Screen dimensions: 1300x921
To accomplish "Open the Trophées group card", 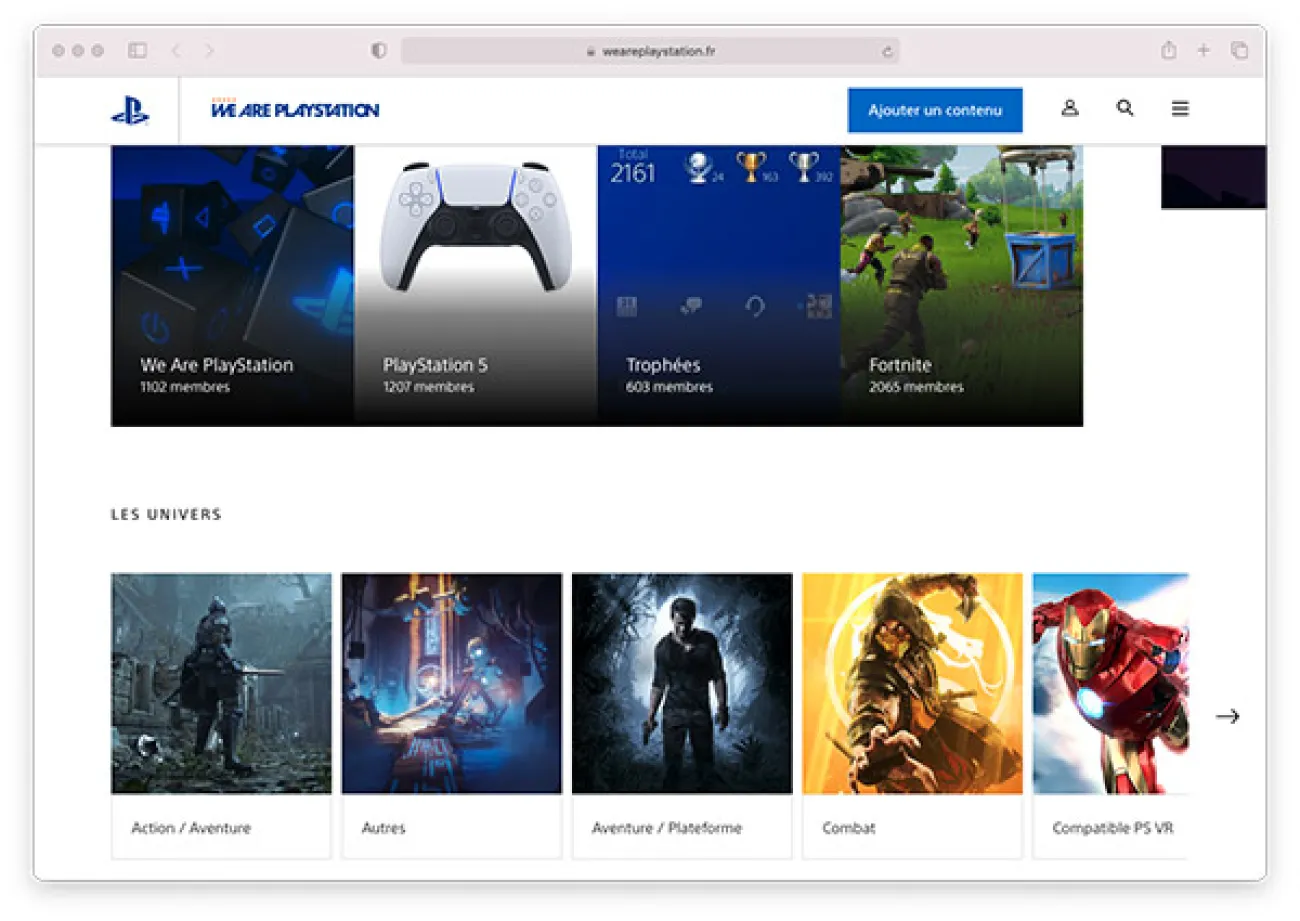I will pos(719,286).
